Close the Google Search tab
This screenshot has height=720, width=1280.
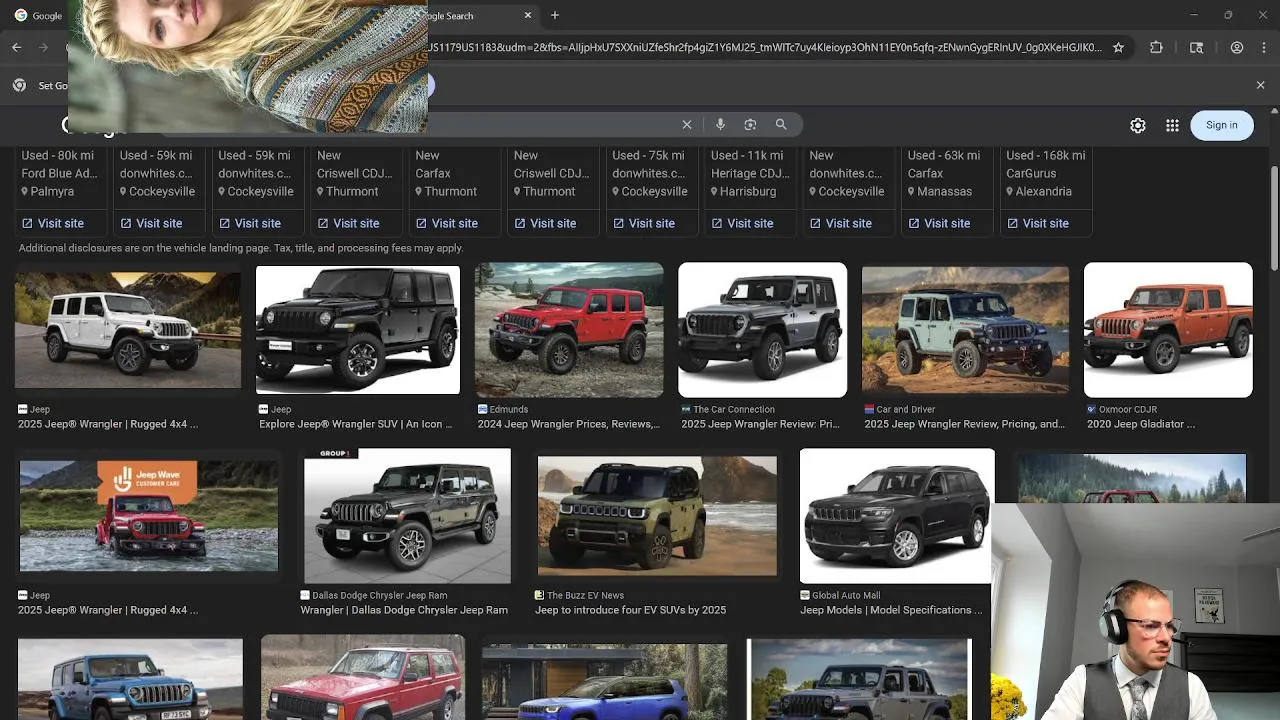[528, 15]
